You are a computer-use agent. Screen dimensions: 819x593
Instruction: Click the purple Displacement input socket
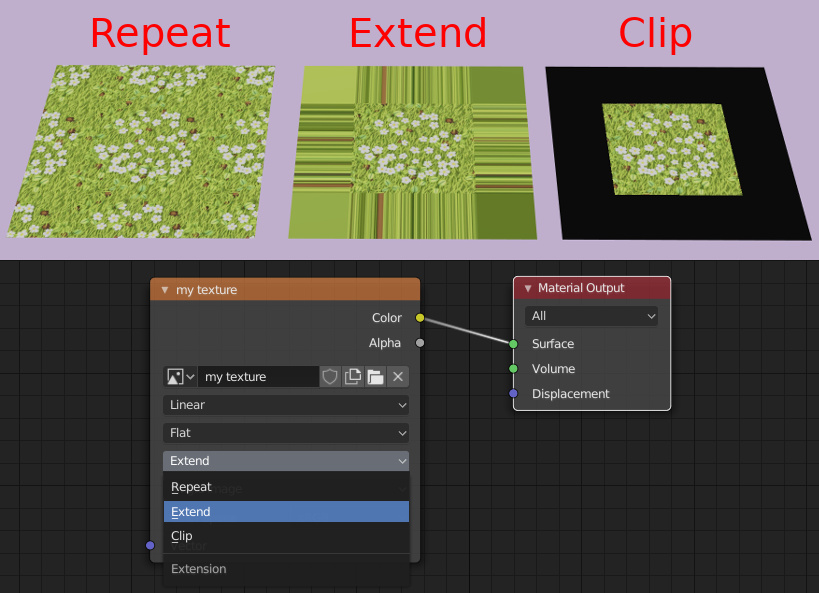513,393
